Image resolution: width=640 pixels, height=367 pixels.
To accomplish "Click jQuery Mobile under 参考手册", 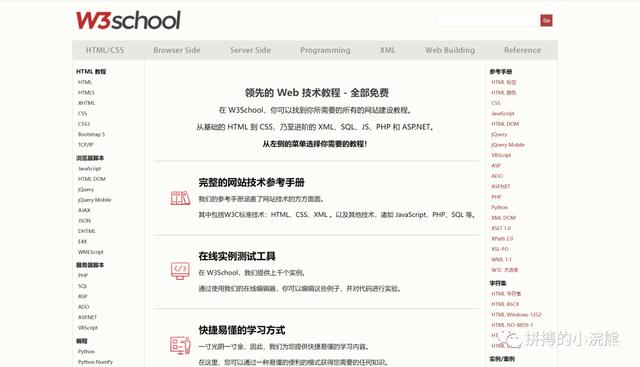I will (508, 145).
